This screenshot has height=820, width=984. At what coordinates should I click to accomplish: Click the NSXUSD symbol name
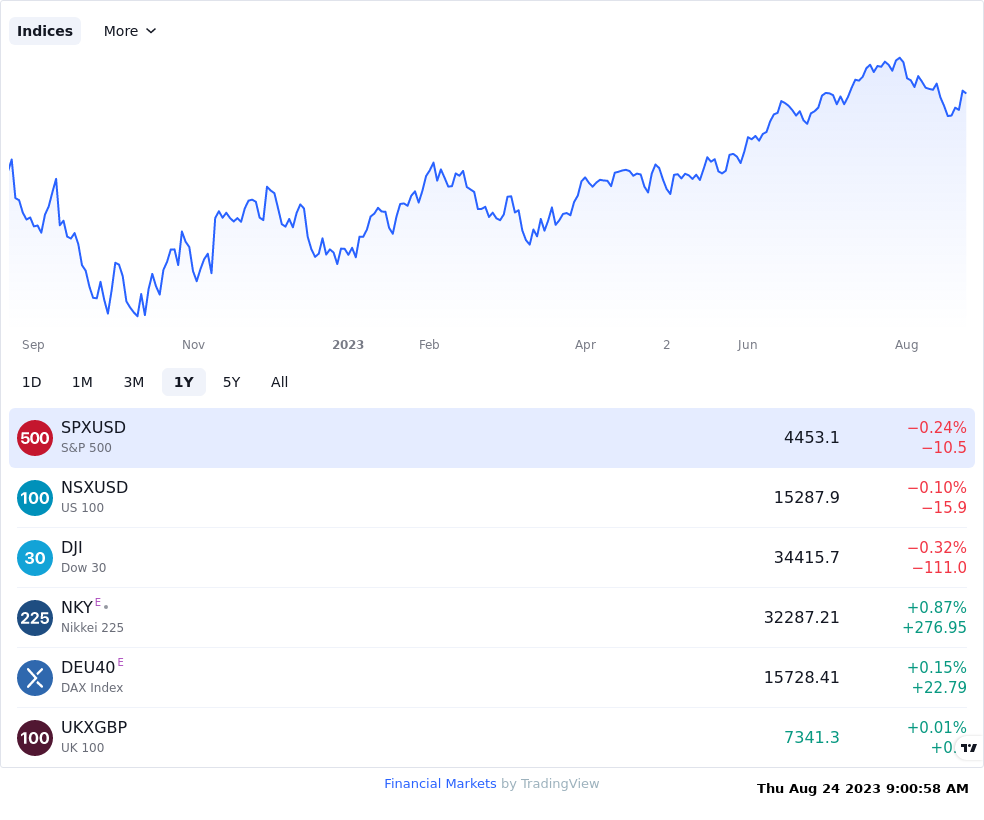tap(95, 487)
